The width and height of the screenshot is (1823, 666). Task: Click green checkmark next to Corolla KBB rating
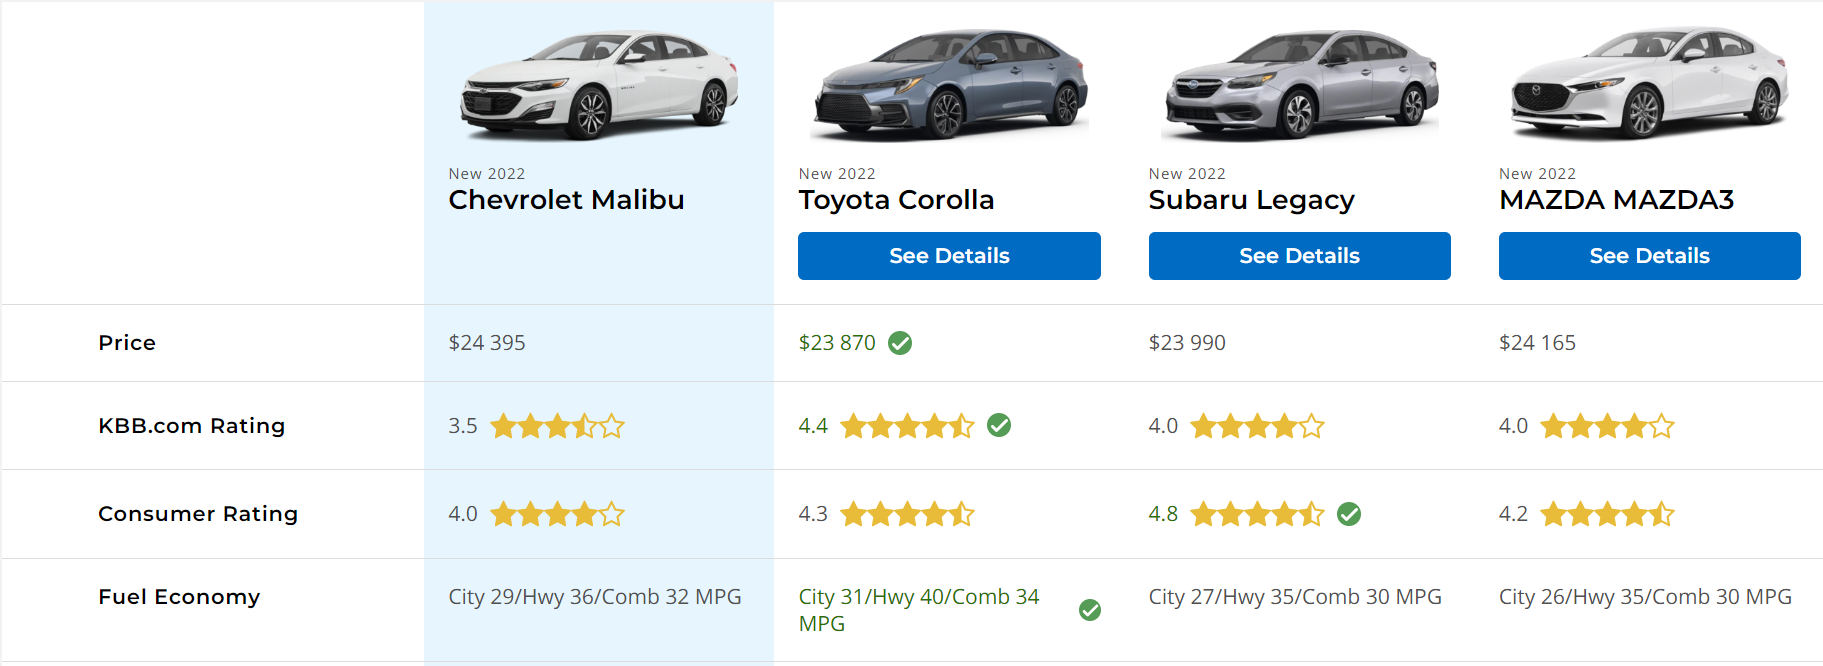coord(999,425)
